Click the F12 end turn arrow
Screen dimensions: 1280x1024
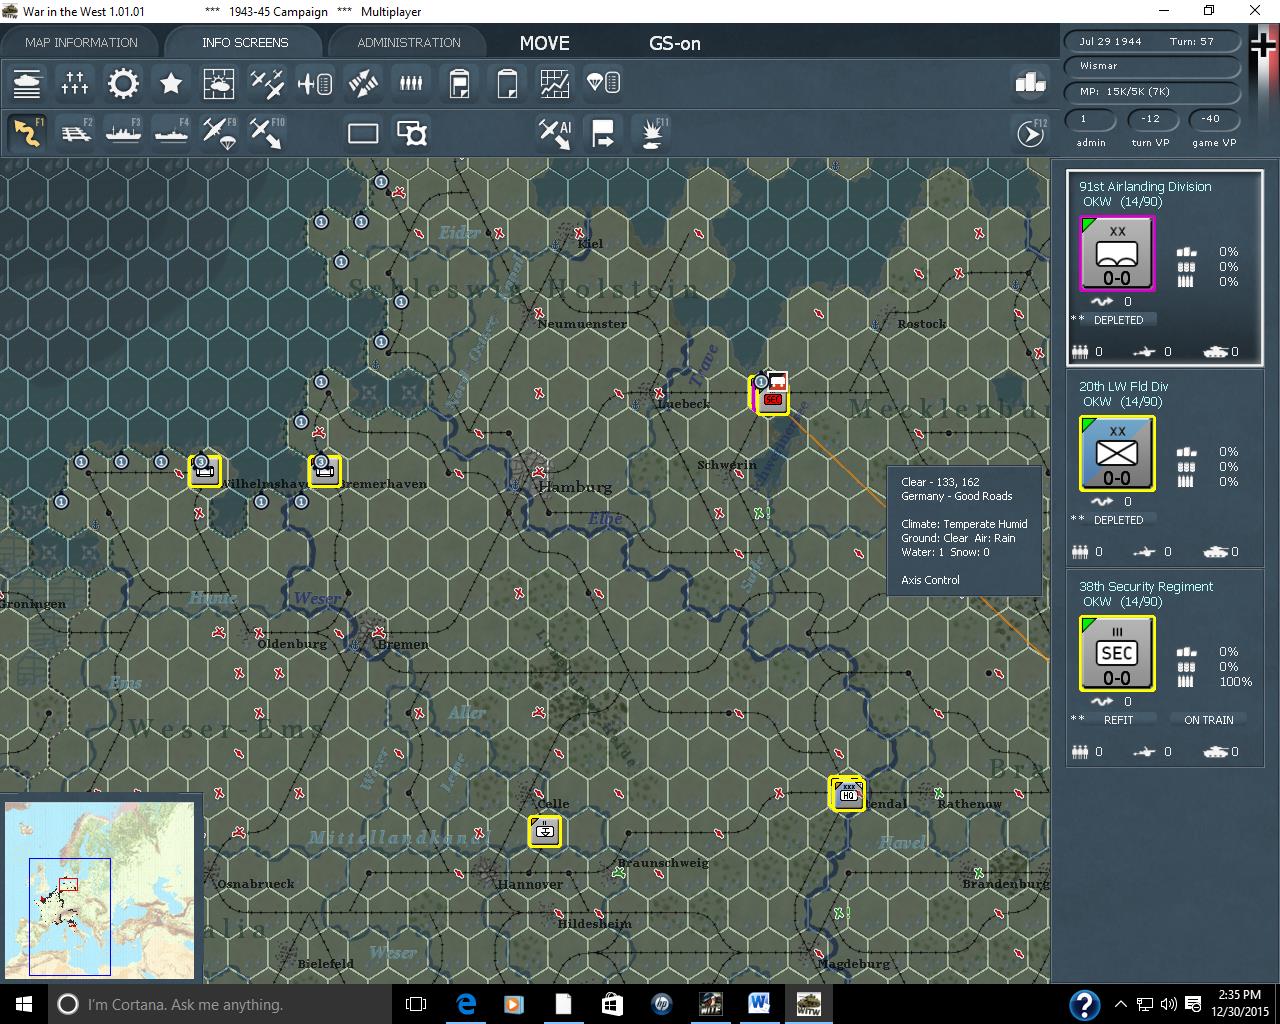[x=1031, y=133]
